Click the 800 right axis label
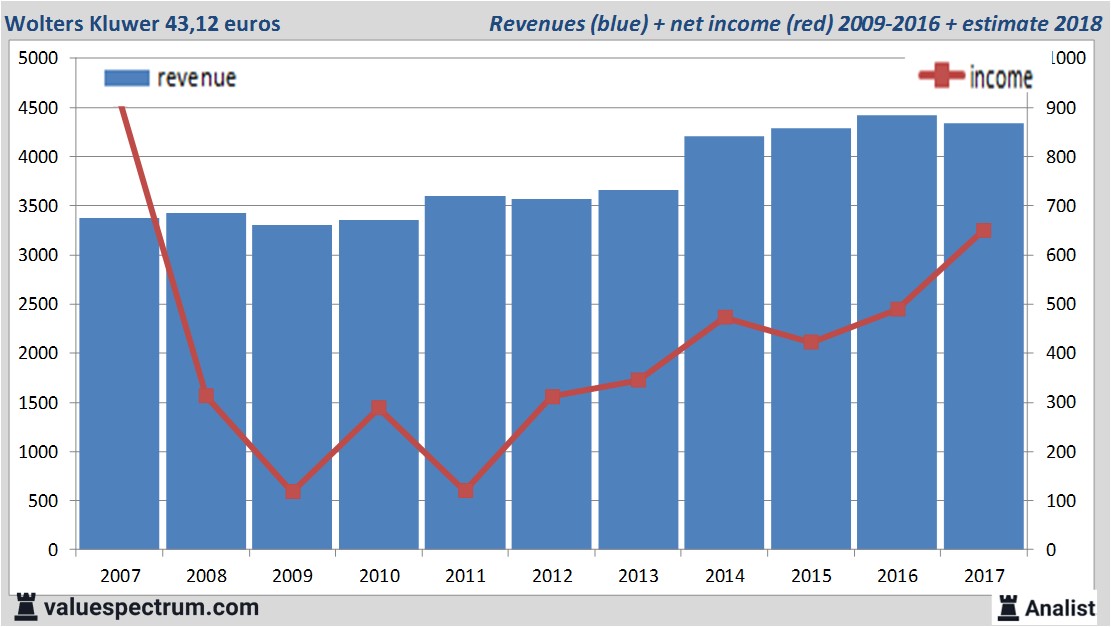 (1061, 157)
